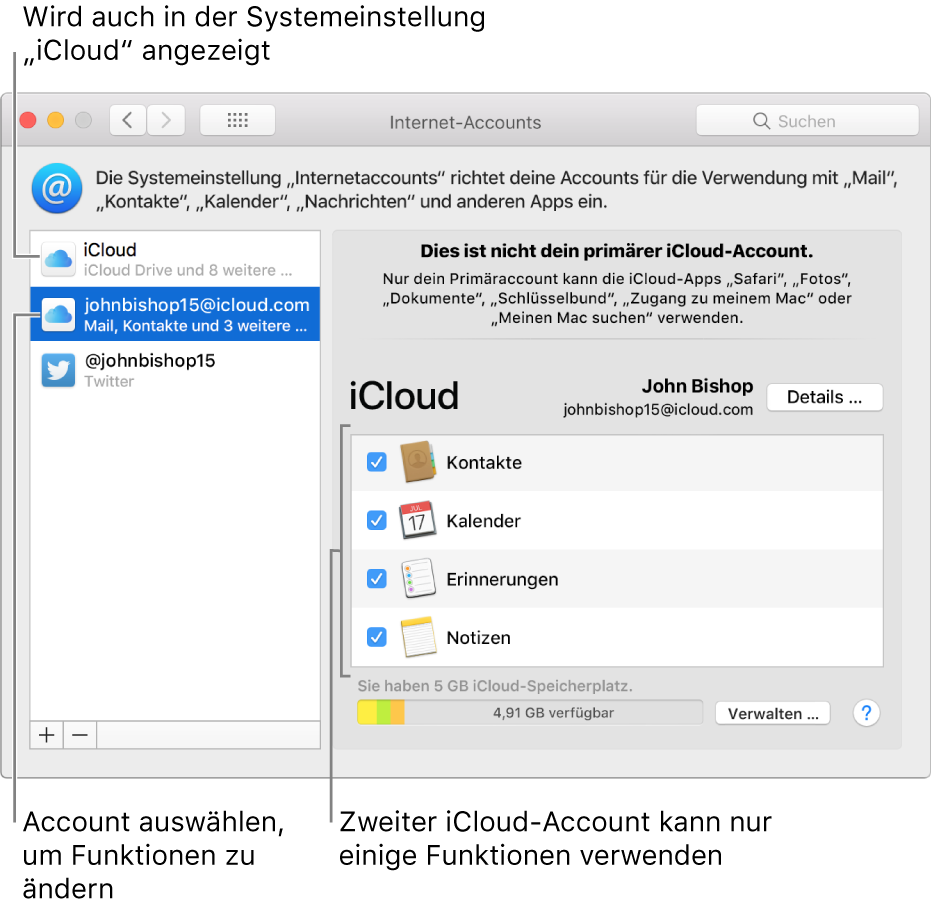
Task: Click the large iCloud heading
Action: click(404, 395)
